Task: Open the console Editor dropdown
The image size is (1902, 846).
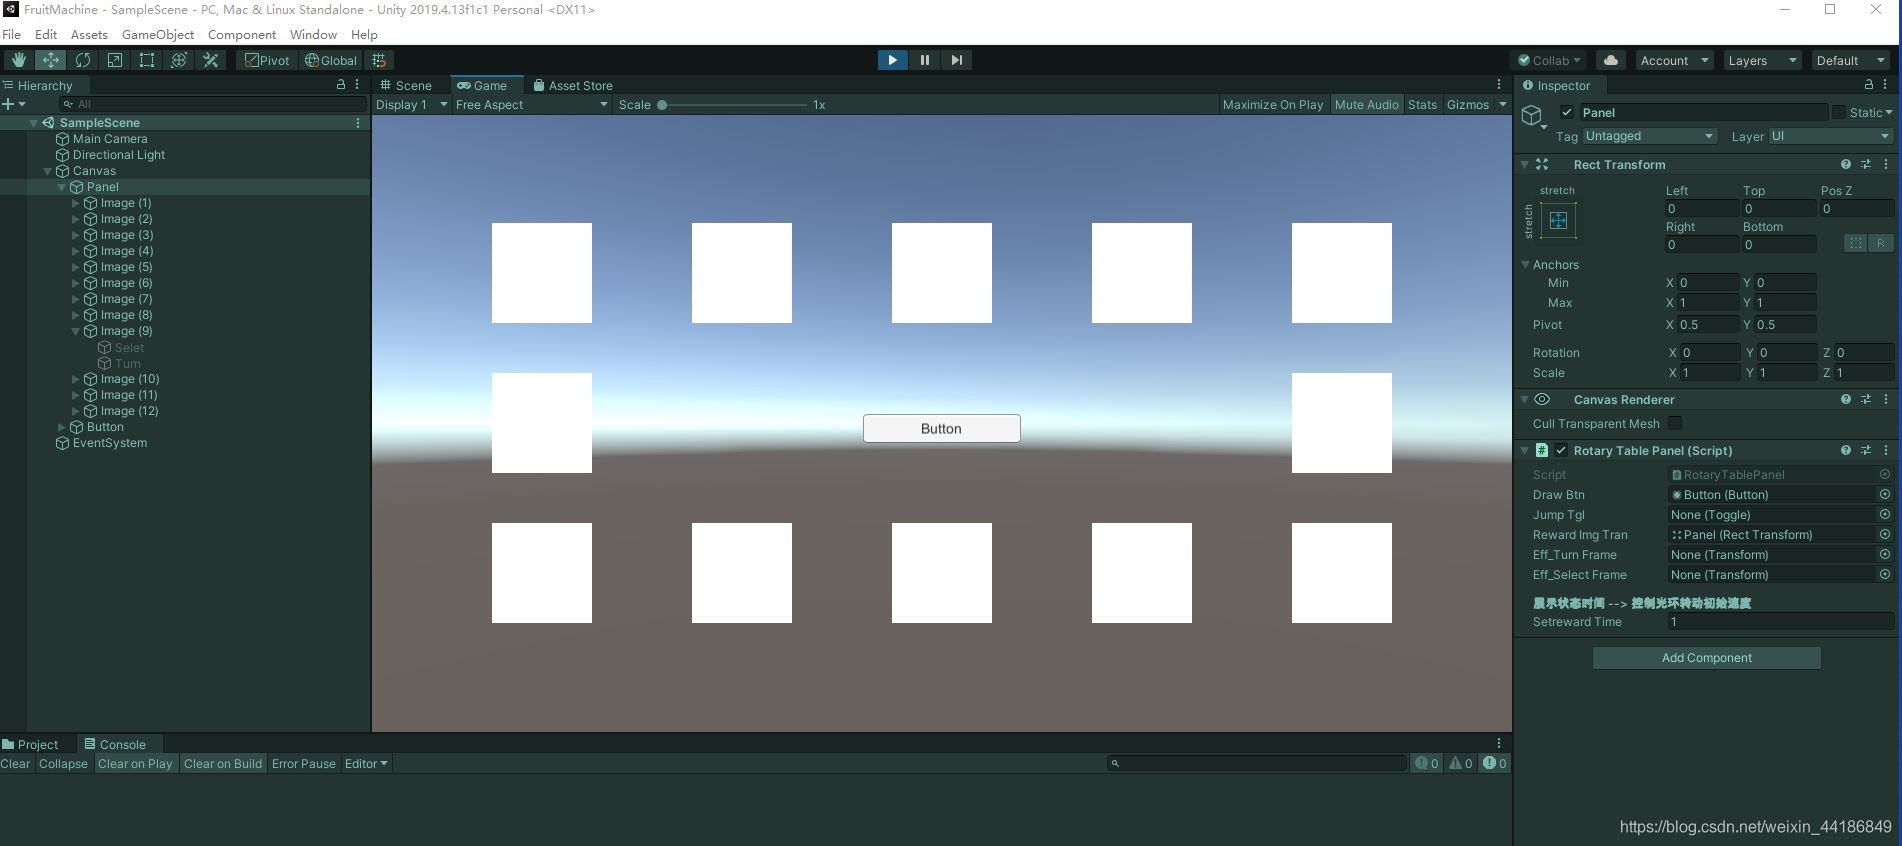Action: (365, 764)
